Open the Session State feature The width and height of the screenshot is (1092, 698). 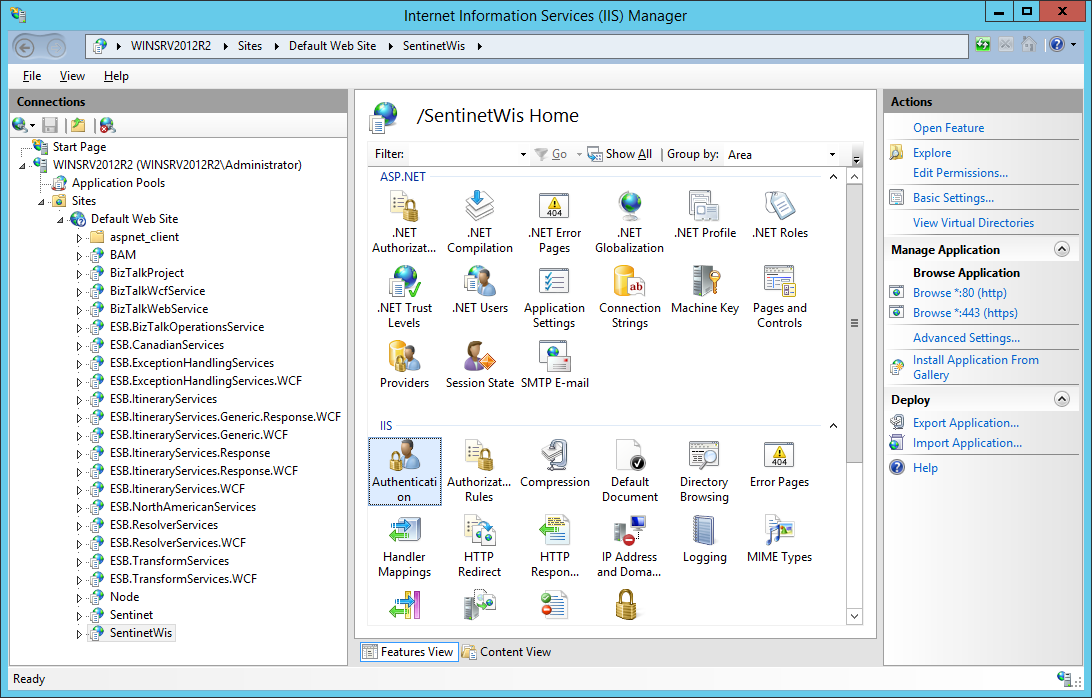tap(479, 364)
